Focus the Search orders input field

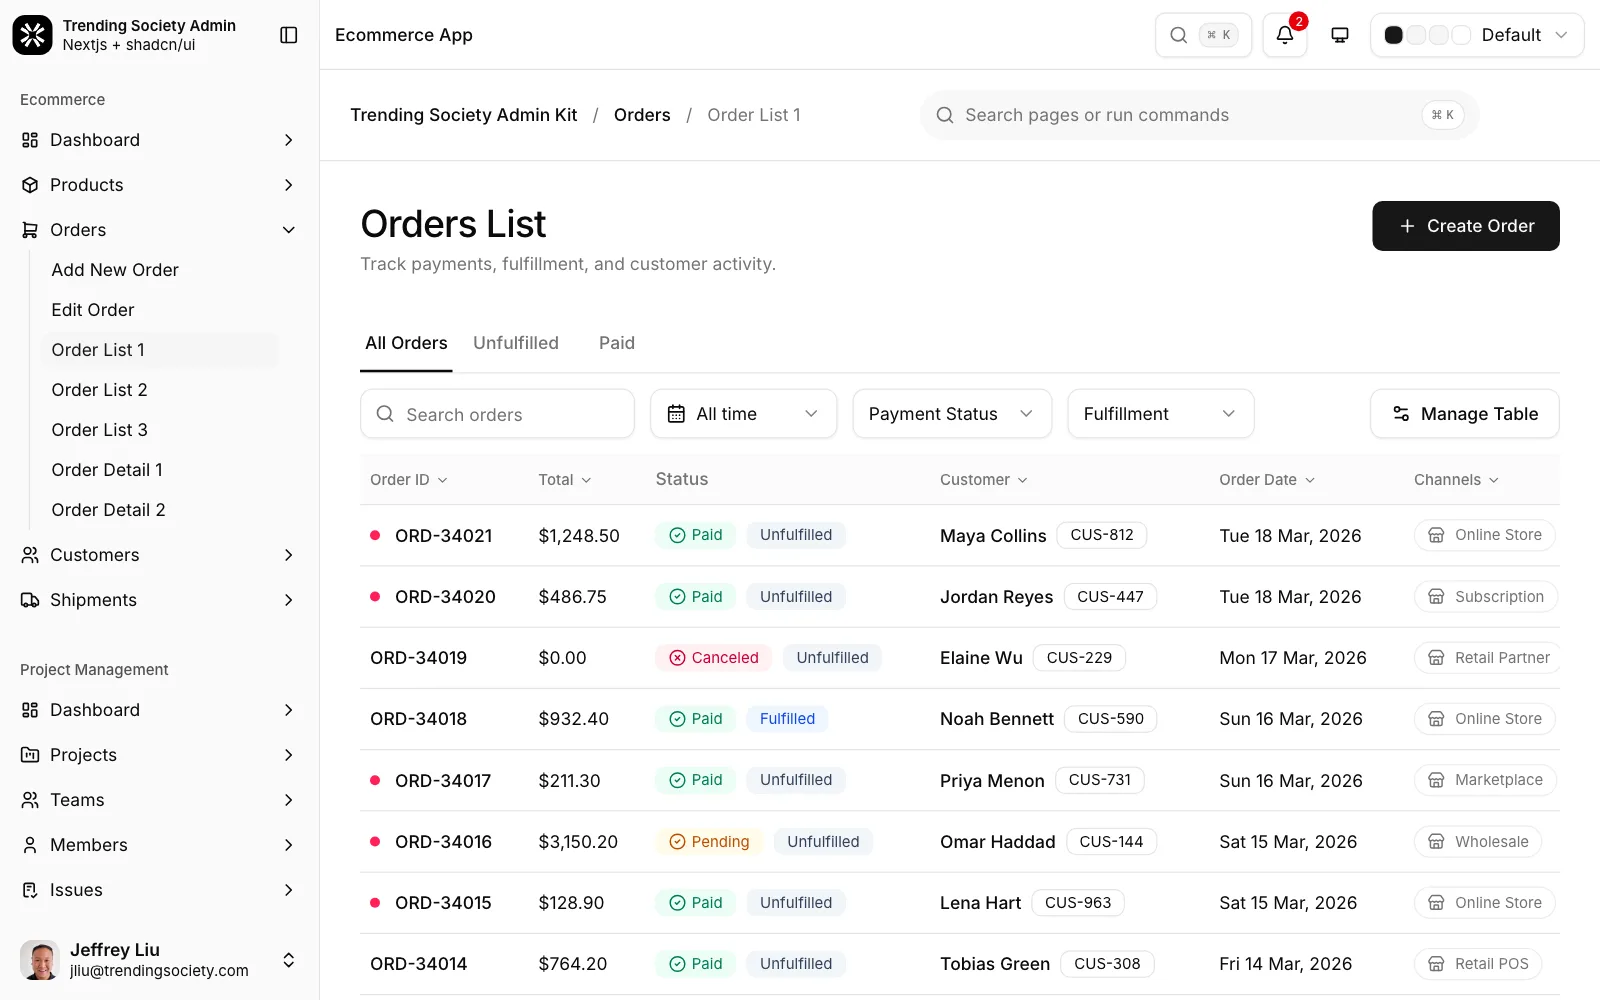[x=497, y=414]
